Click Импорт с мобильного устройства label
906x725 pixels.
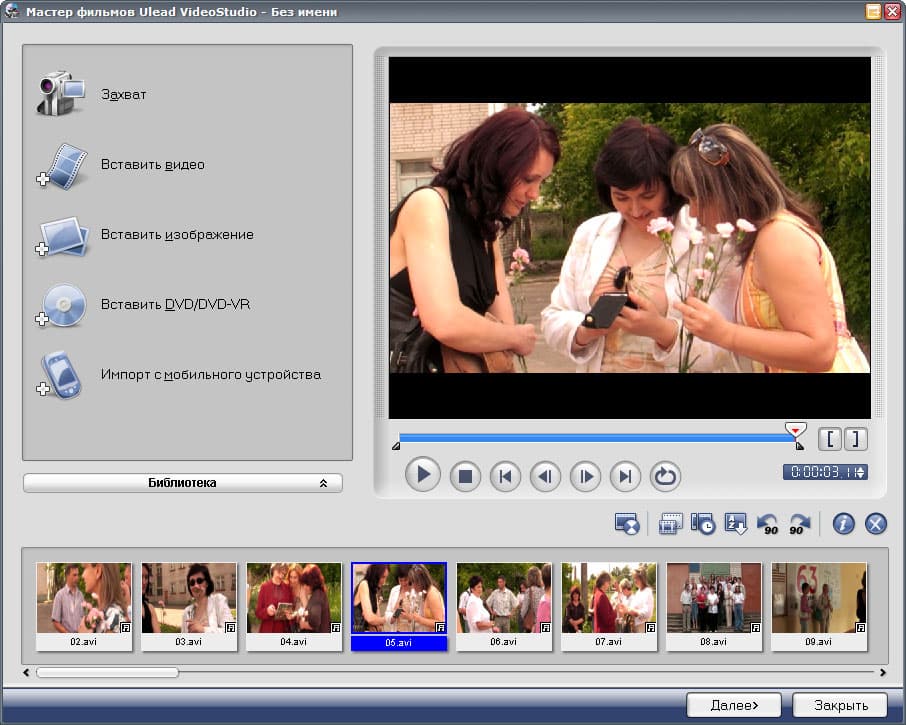(x=210, y=375)
